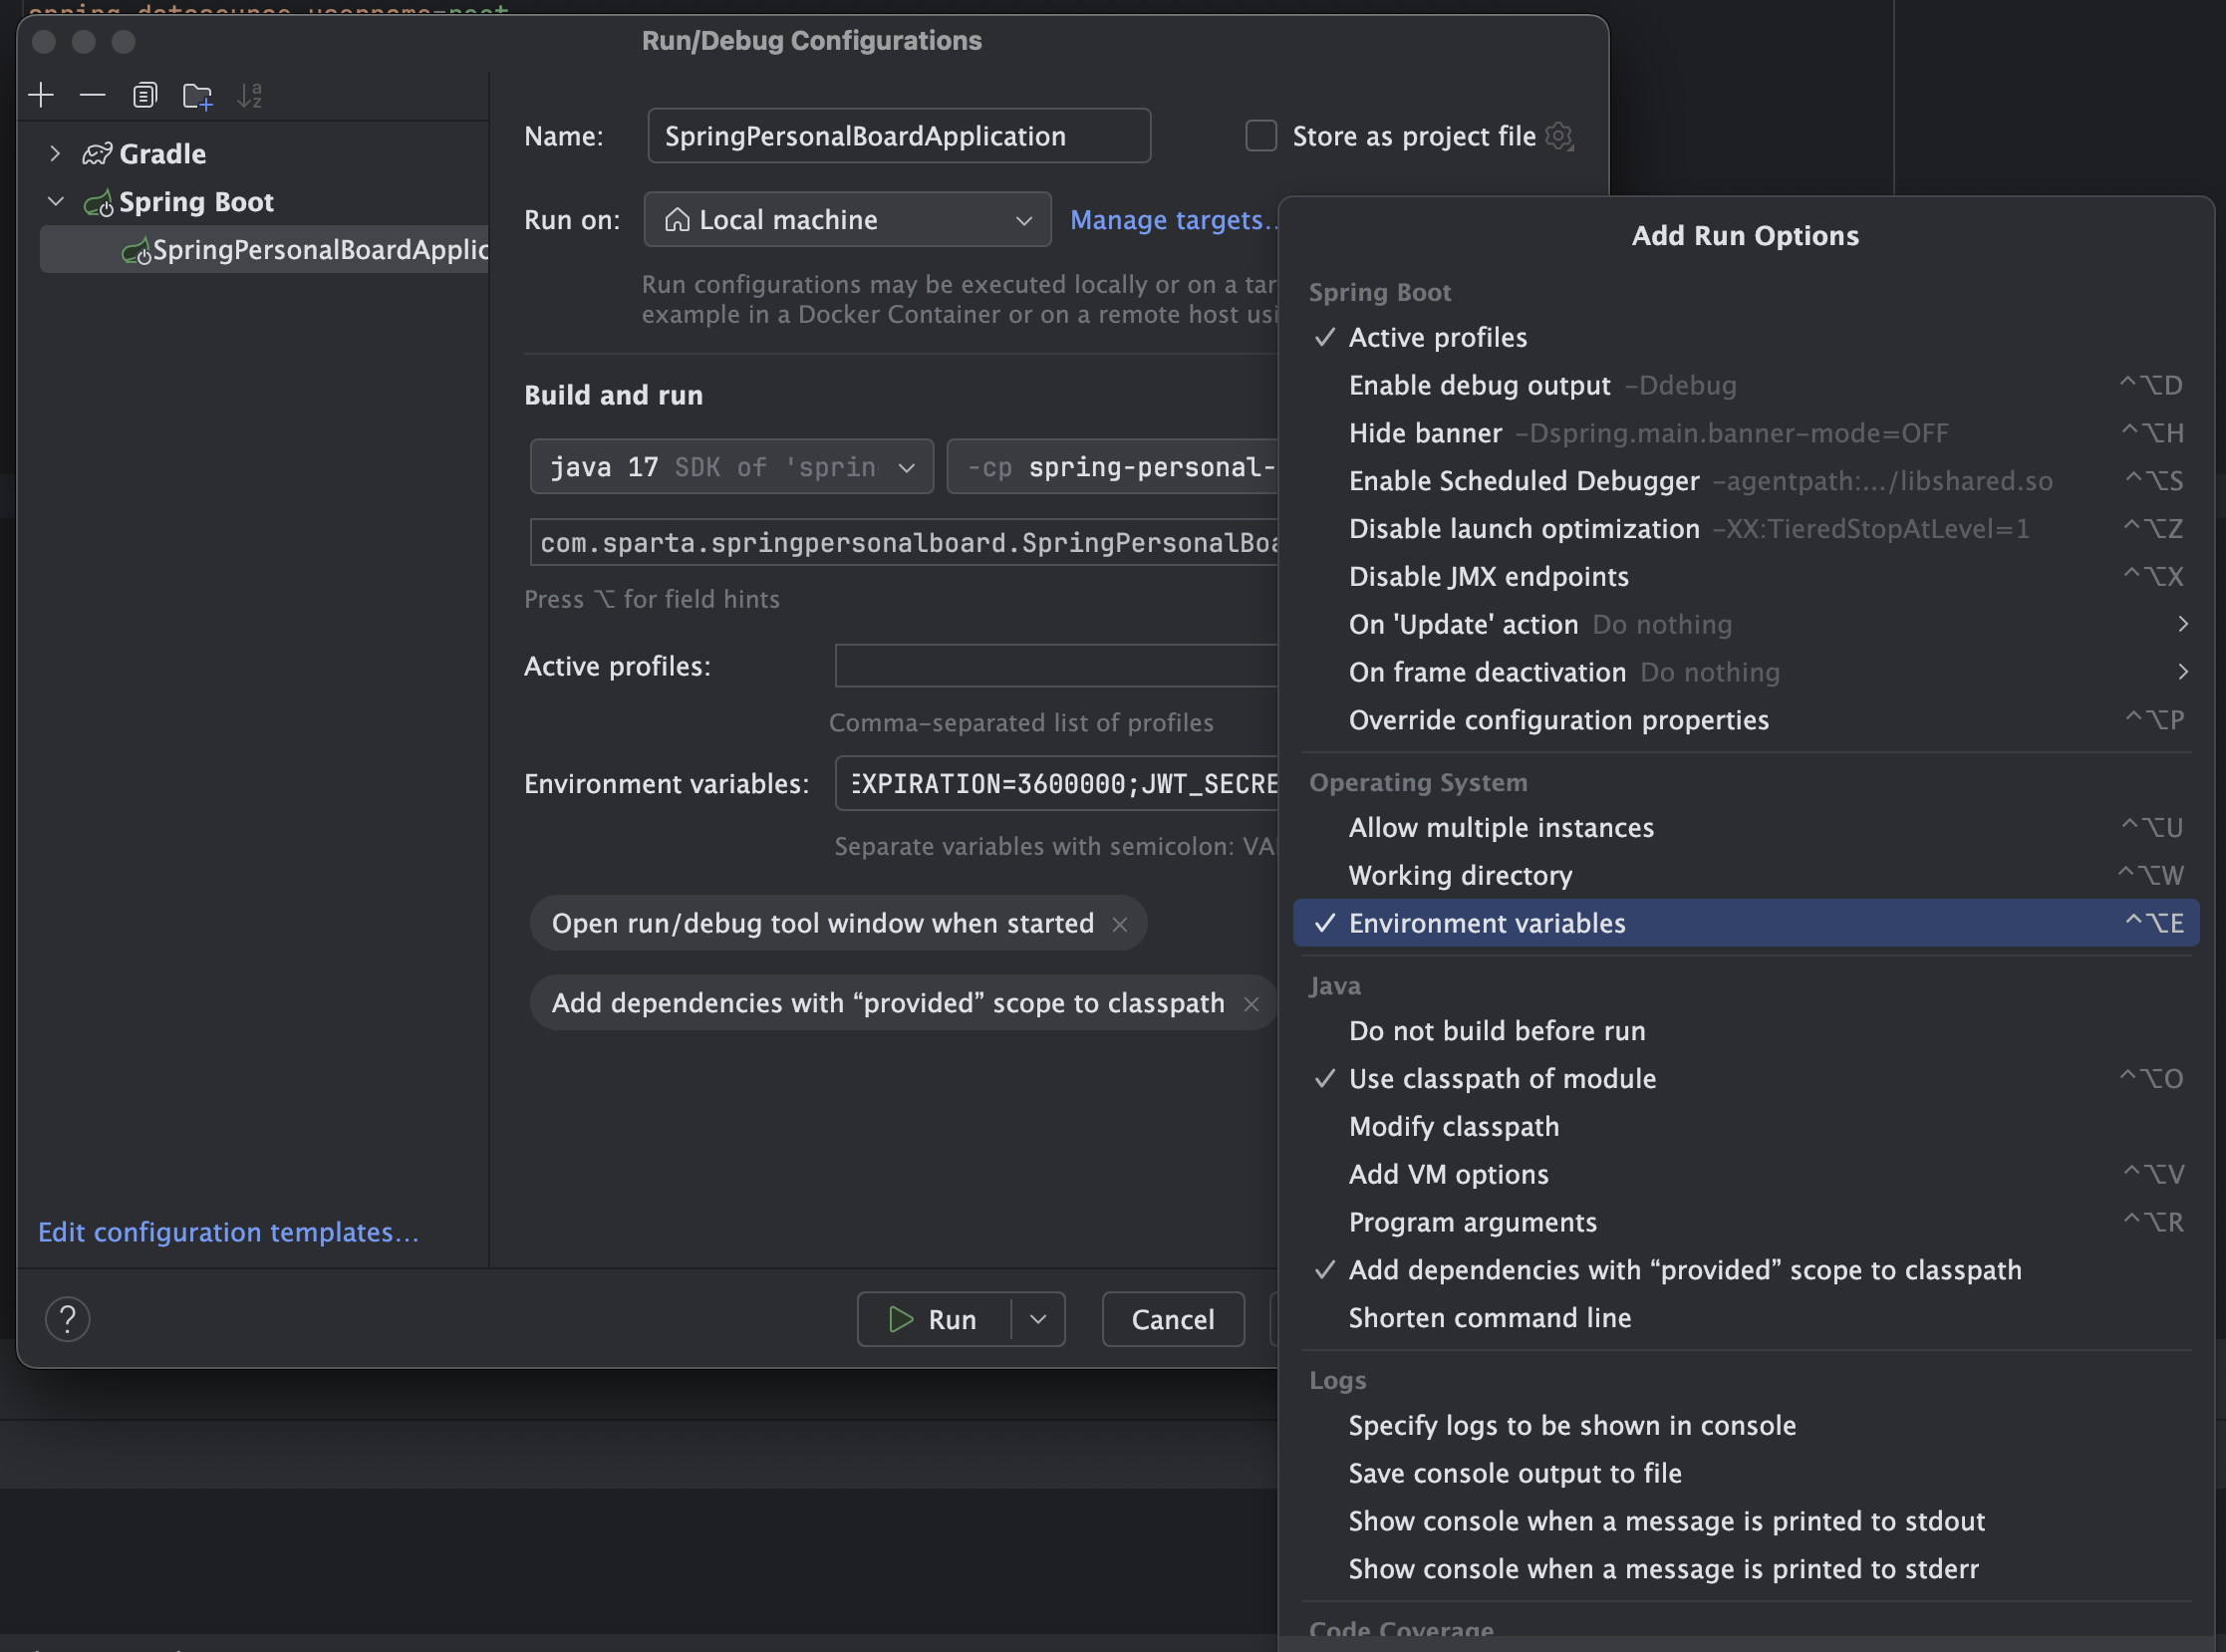Enable Store as project file checkbox
The image size is (2226, 1652).
click(1261, 136)
